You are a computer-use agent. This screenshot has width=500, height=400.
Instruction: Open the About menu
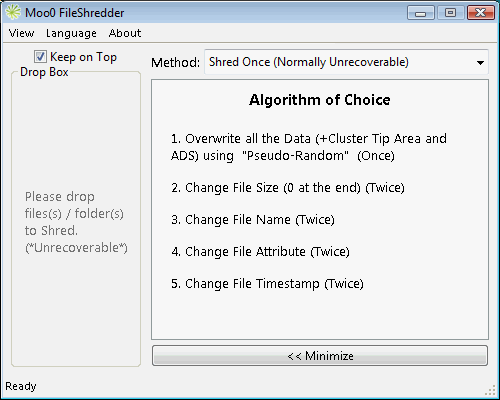[125, 33]
